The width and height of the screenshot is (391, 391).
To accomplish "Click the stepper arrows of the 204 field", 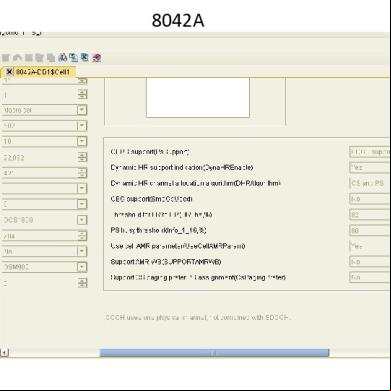I will click(x=82, y=236).
